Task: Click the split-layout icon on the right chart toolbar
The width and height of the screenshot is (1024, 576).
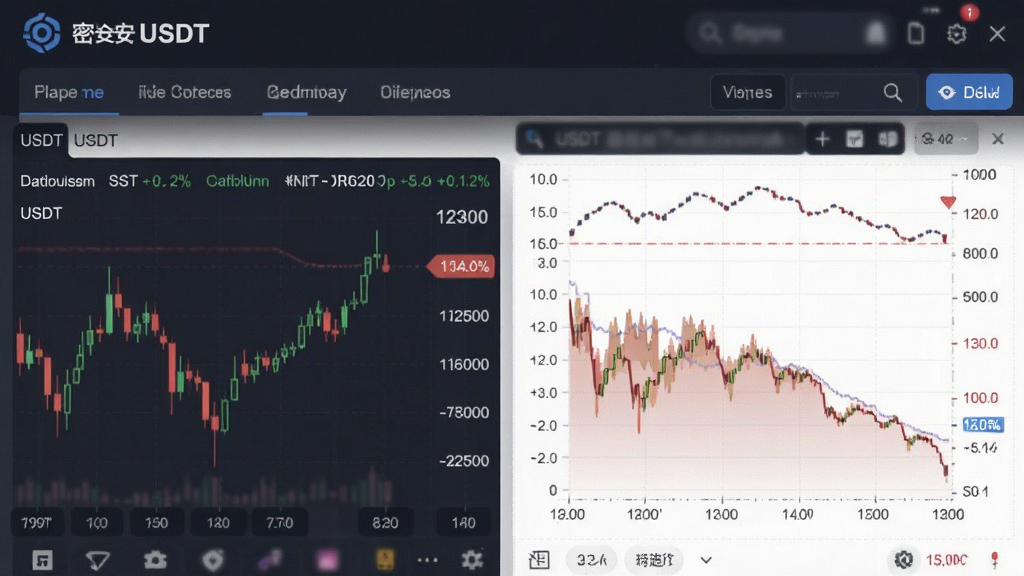Action: (888, 139)
